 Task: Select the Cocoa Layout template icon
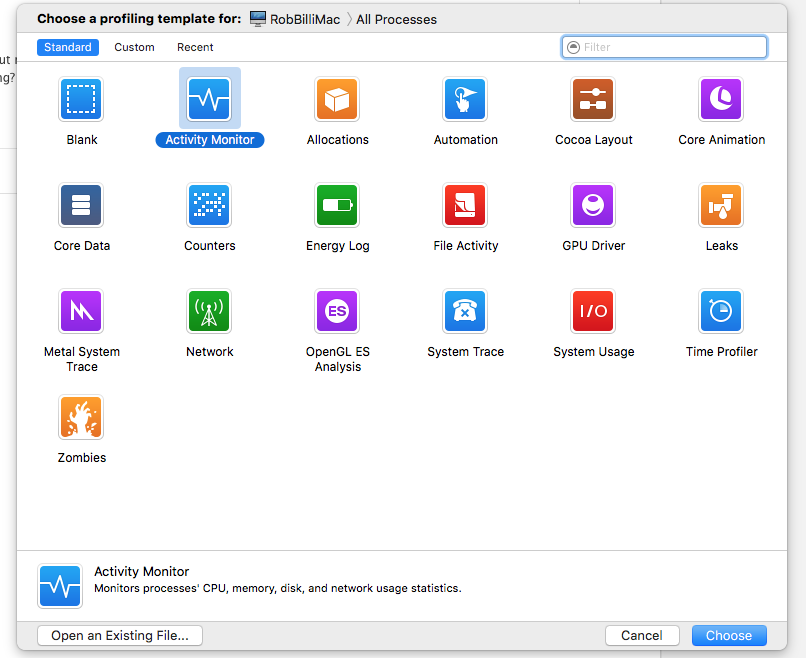click(x=593, y=99)
